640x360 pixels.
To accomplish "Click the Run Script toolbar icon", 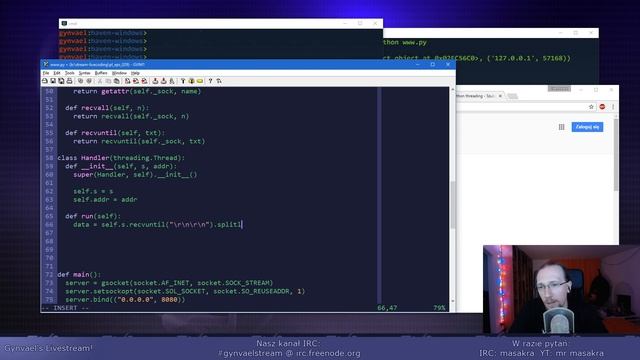I will pos(172,81).
